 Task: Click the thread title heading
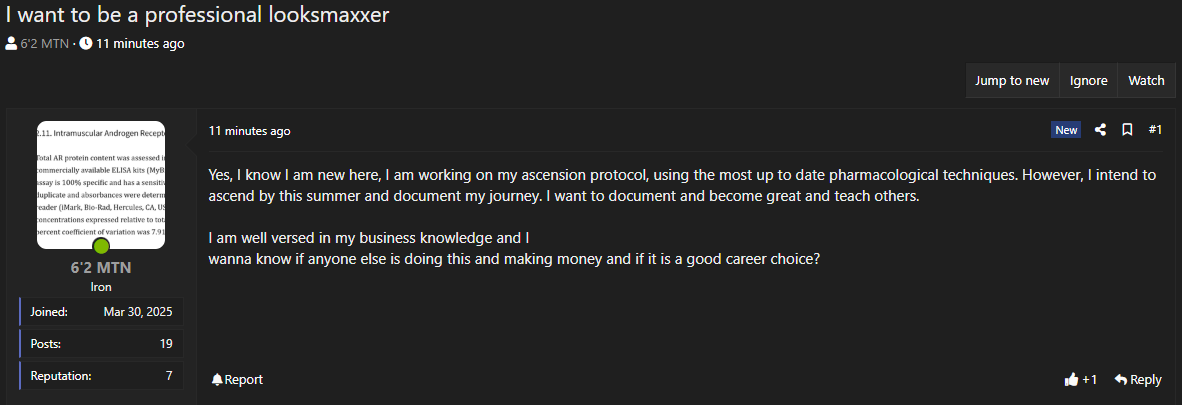tap(197, 15)
